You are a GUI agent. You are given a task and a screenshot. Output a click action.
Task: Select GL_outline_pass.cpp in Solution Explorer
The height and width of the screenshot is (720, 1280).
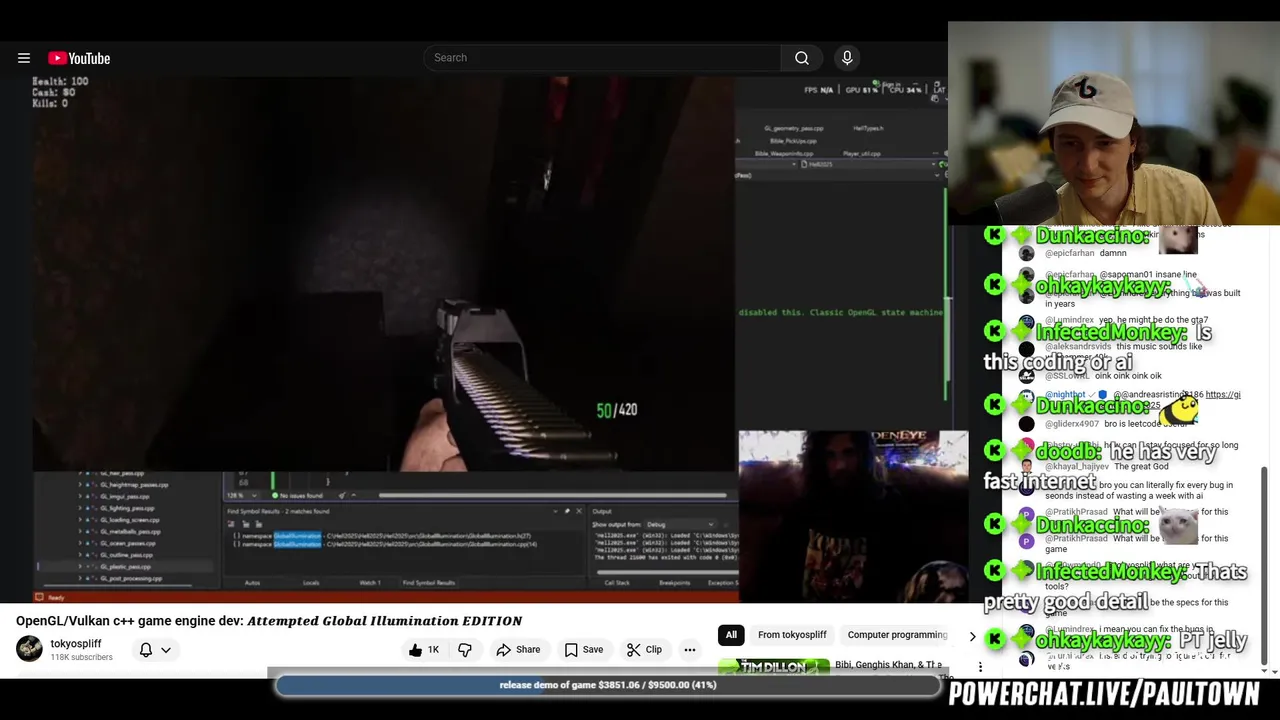click(x=126, y=555)
